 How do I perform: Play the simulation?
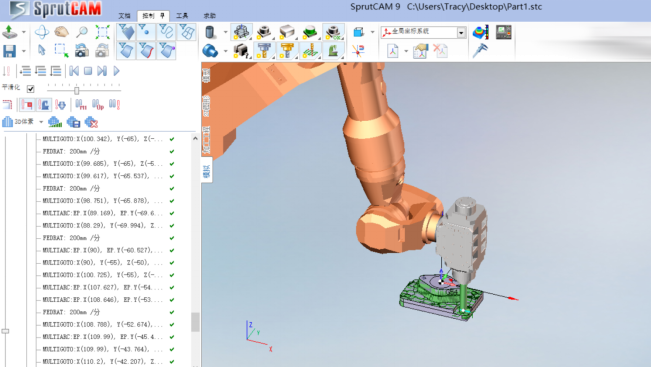[116, 71]
